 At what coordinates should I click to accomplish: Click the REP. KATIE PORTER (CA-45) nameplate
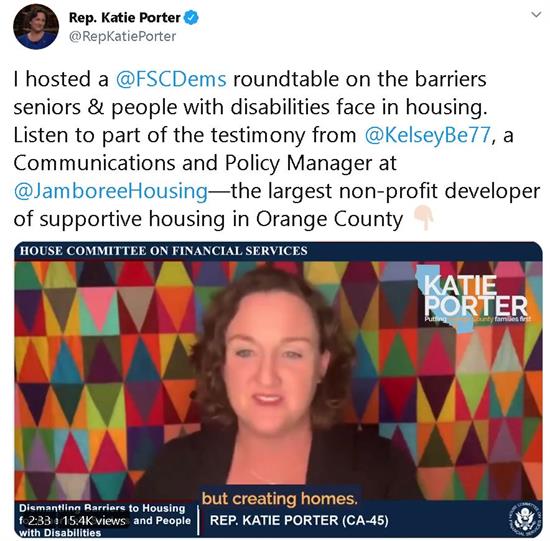click(299, 520)
